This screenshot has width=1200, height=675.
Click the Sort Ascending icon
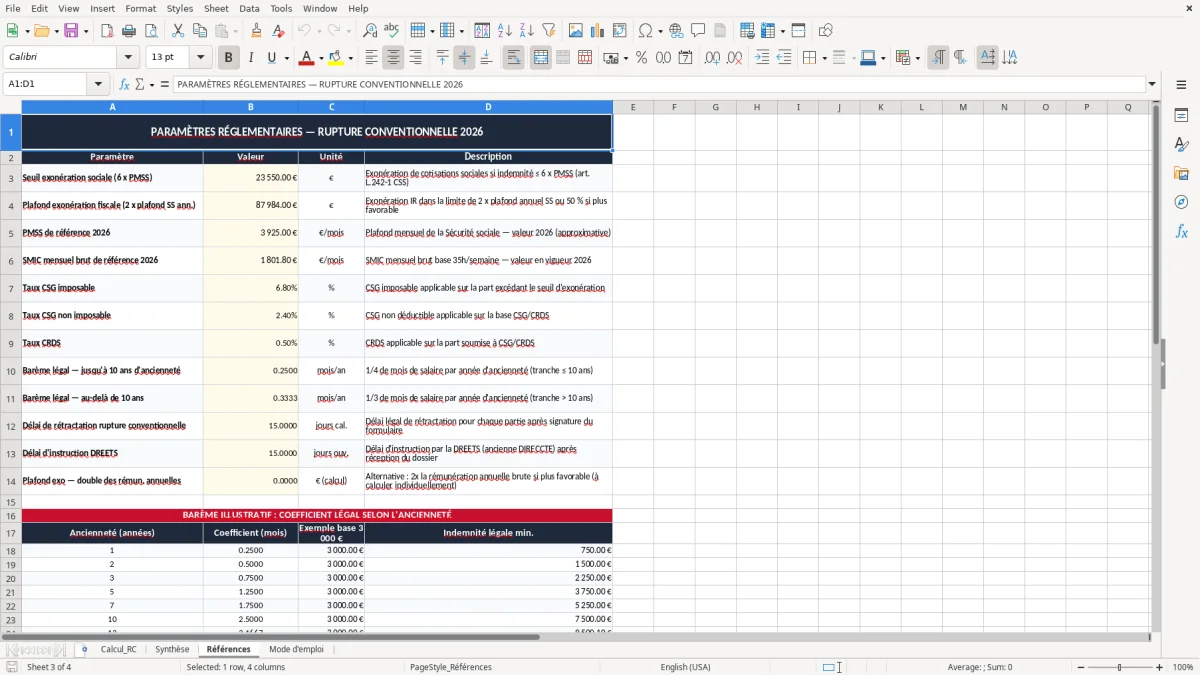coord(505,31)
